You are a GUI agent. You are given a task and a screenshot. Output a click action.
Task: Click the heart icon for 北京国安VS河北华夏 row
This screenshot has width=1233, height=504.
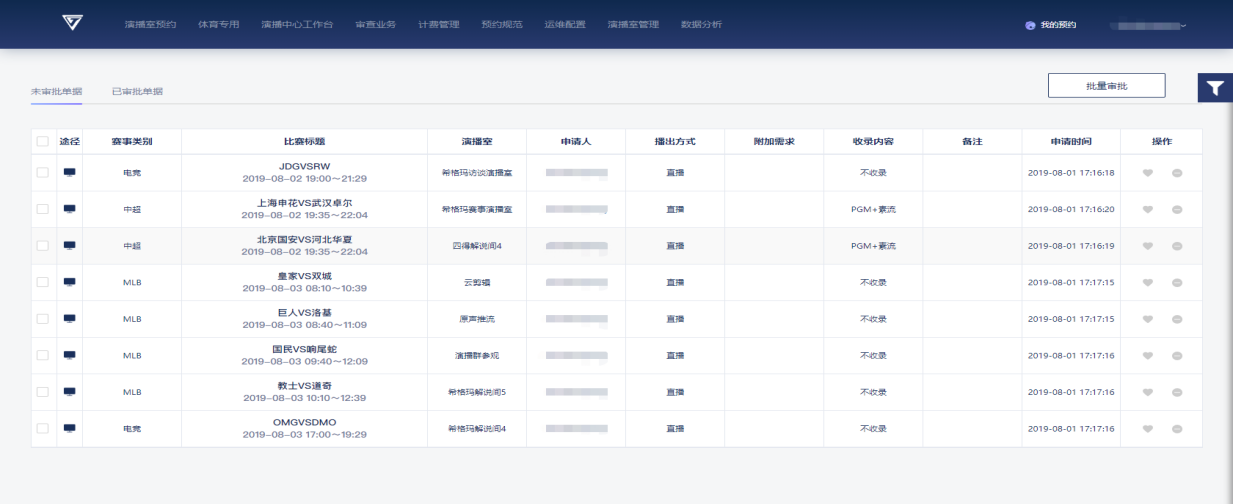coord(1148,245)
